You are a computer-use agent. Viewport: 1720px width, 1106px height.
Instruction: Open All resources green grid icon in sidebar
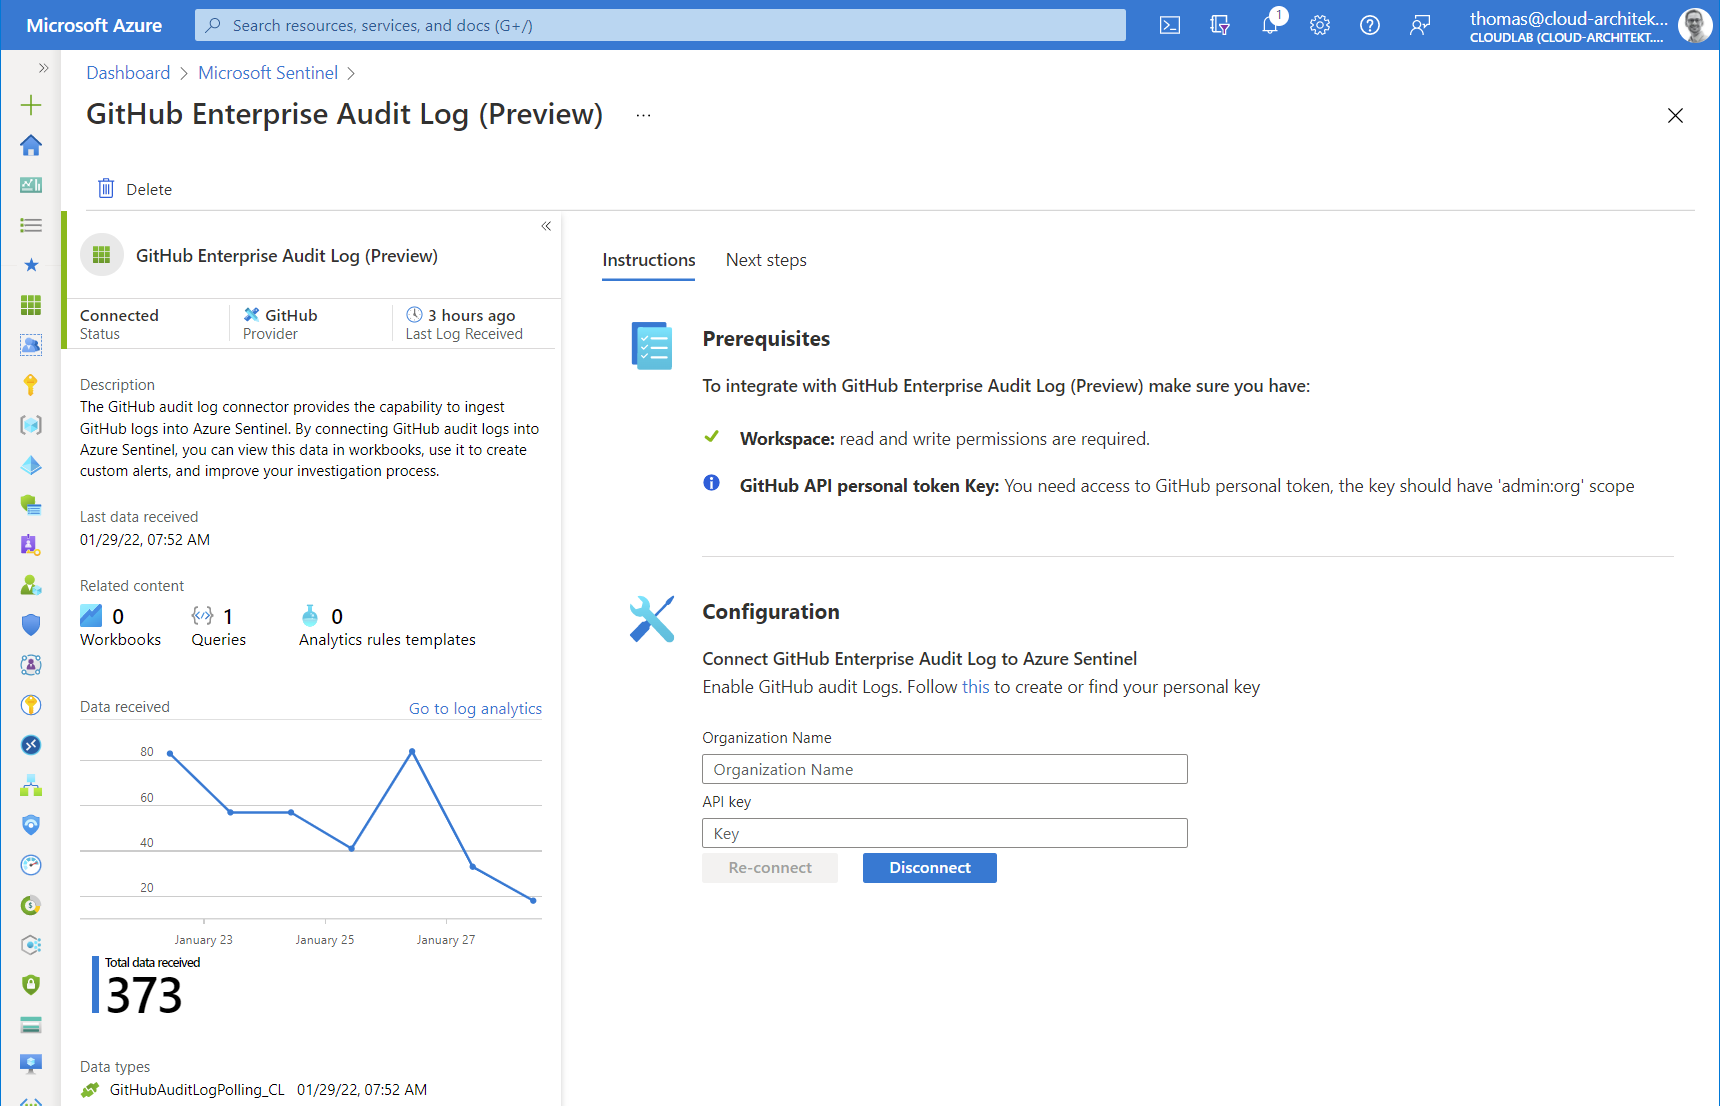31,305
